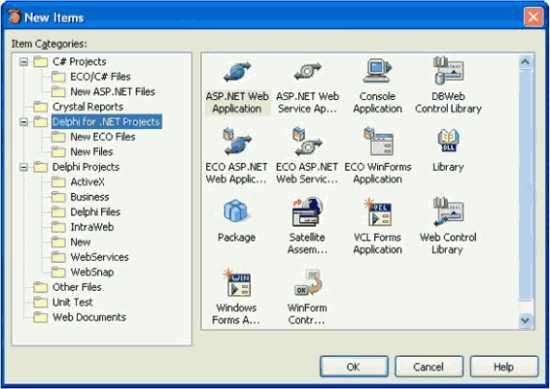This screenshot has height=389, width=550.
Task: Click the WebServices folder icon
Action: pyautogui.click(x=58, y=257)
